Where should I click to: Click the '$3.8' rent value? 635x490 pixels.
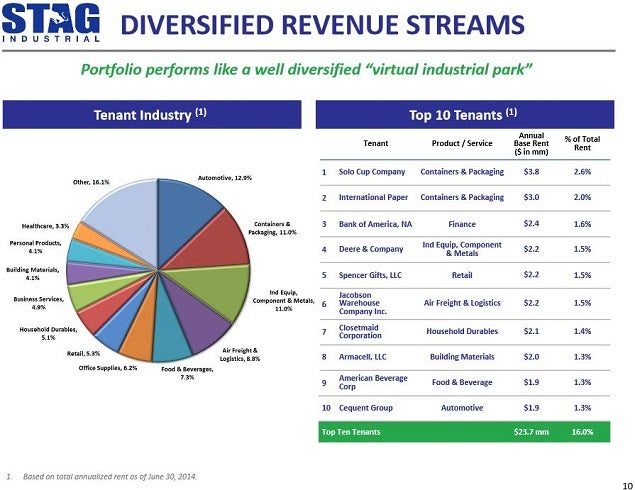click(x=531, y=171)
